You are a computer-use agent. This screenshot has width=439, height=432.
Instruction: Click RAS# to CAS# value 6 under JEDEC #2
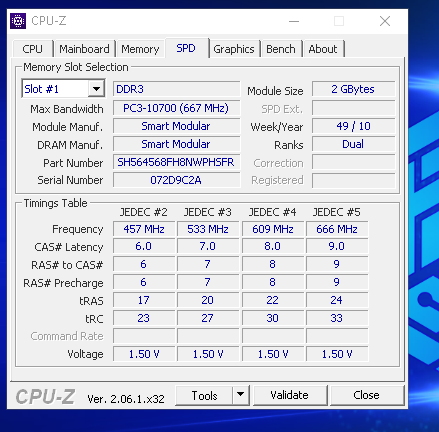144,264
